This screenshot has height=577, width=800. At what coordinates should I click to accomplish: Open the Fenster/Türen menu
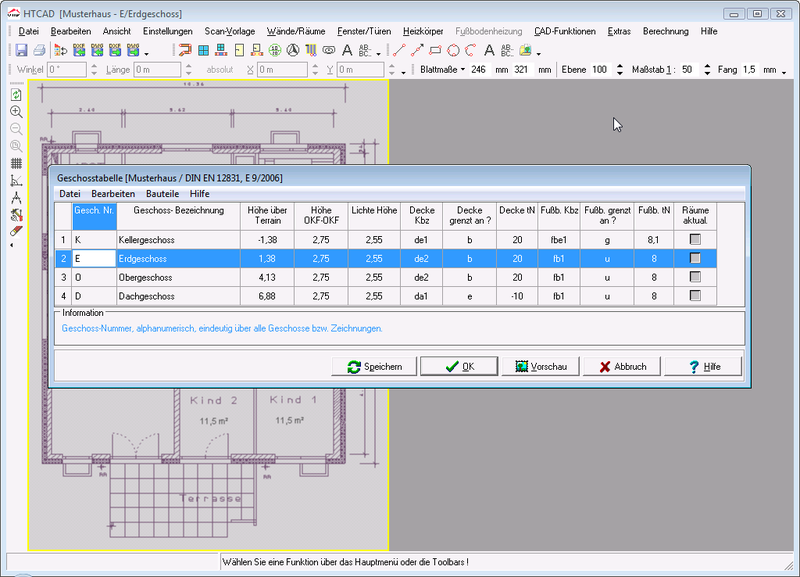click(x=364, y=31)
